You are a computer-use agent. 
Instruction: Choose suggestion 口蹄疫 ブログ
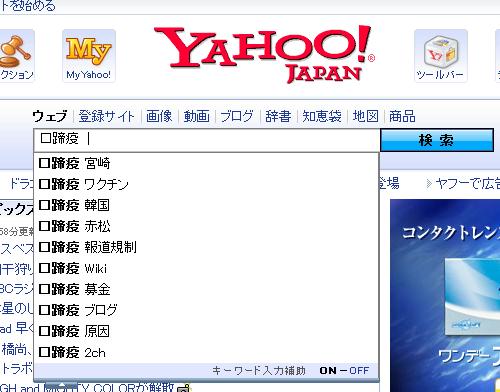(206, 310)
